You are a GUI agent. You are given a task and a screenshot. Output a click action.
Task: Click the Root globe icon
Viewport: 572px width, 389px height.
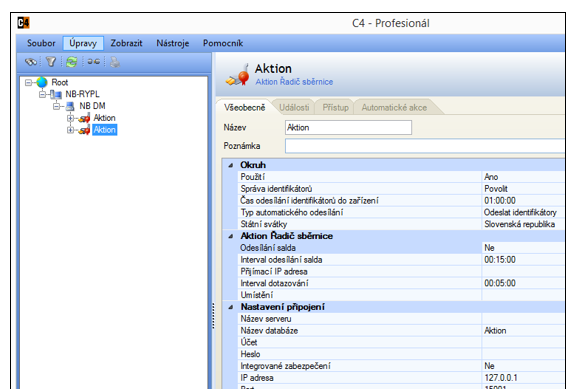coord(42,82)
